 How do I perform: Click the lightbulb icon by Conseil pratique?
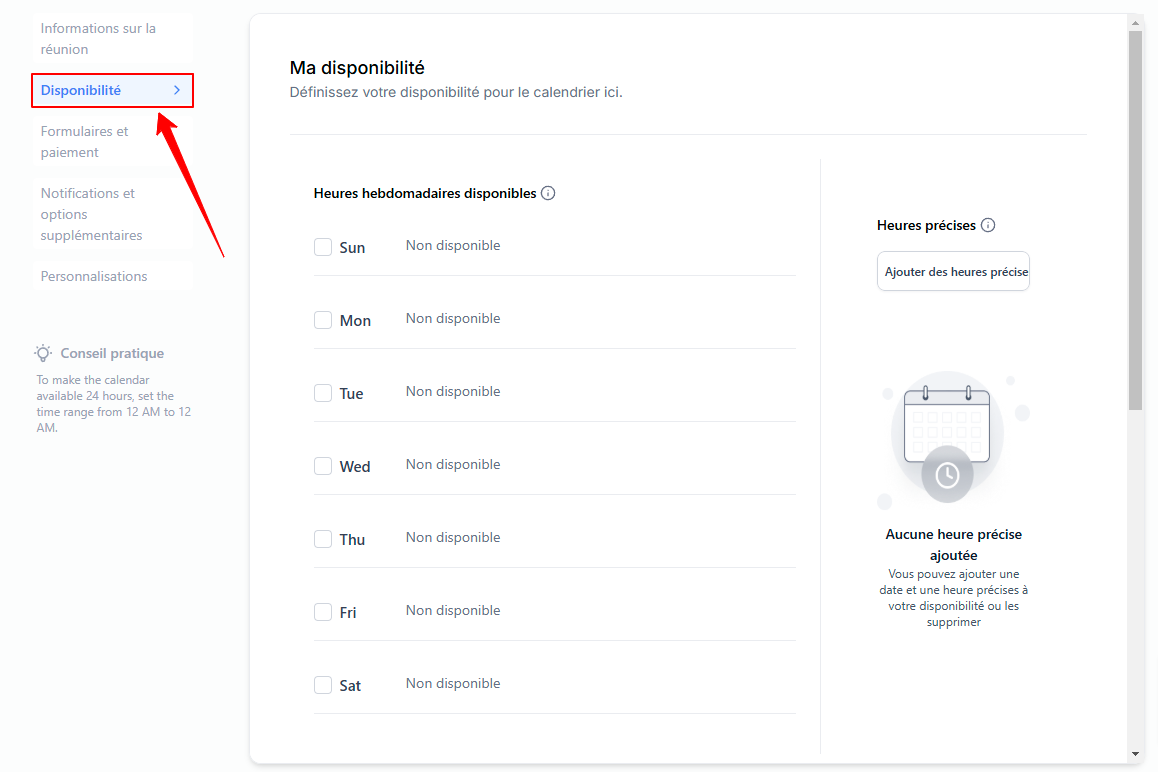pyautogui.click(x=44, y=353)
